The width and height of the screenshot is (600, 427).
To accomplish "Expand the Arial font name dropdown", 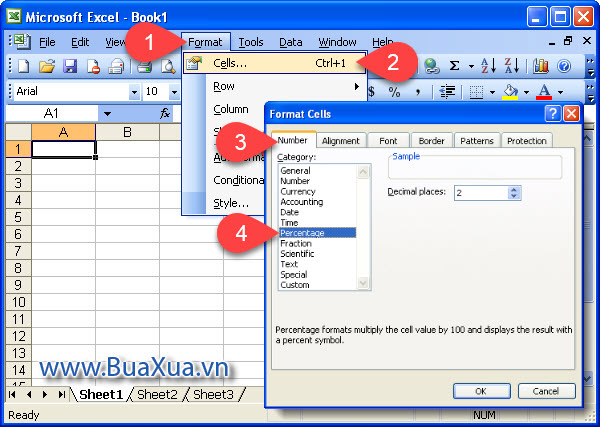I will tap(135, 92).
